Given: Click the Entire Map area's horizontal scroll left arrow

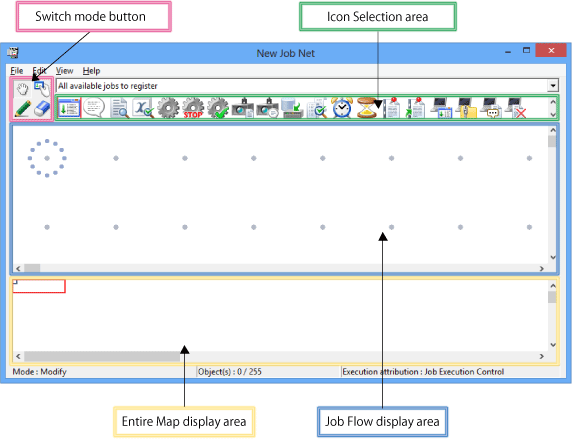Looking at the screenshot, I should click(18, 356).
